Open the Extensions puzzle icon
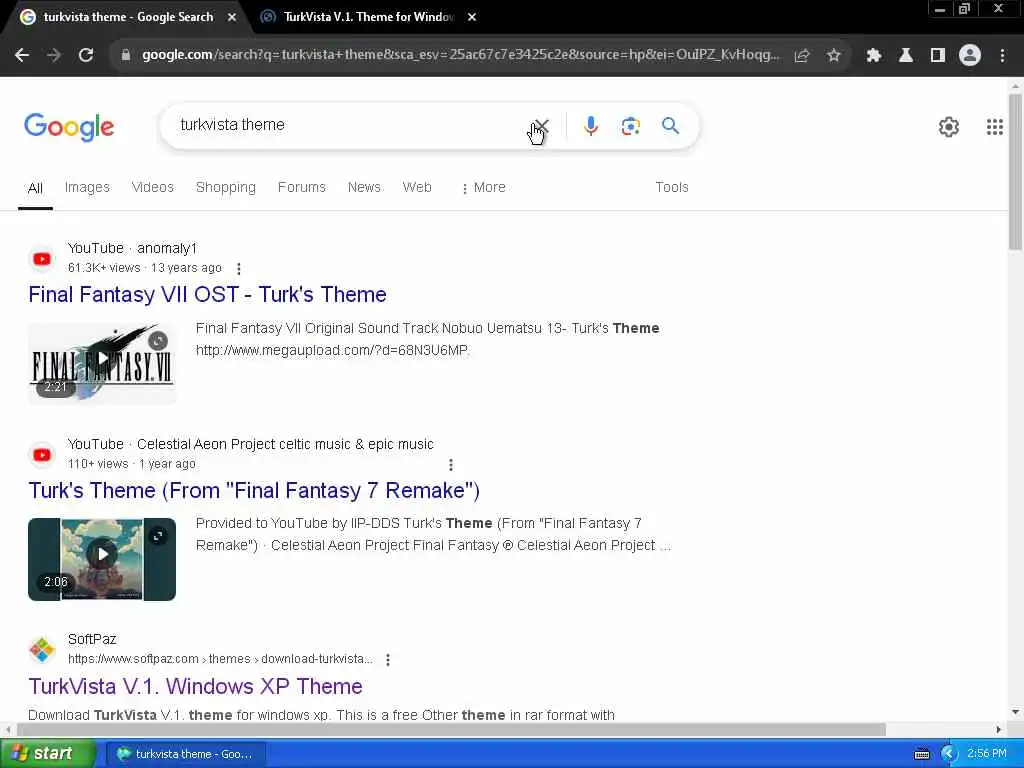1024x768 pixels. [x=873, y=56]
